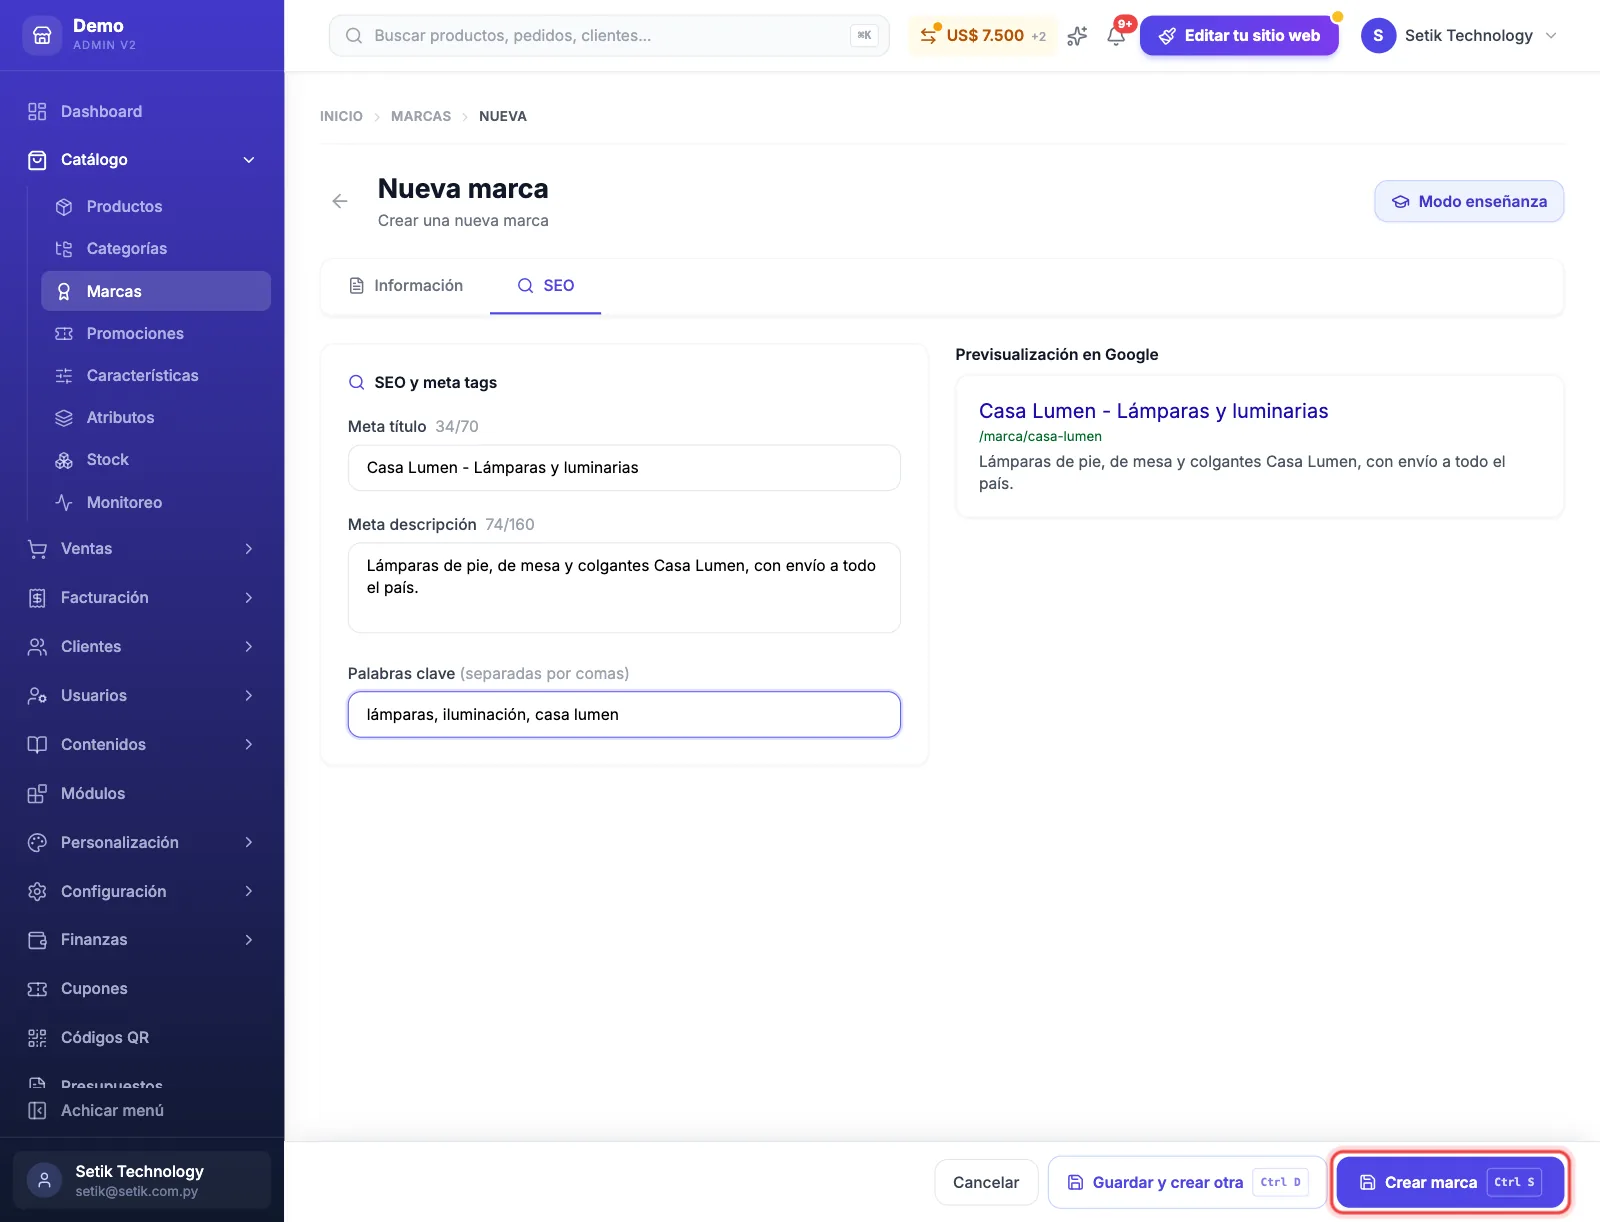Click Guardar y crear otra
Screen dimensions: 1600x1222
1187,1182
